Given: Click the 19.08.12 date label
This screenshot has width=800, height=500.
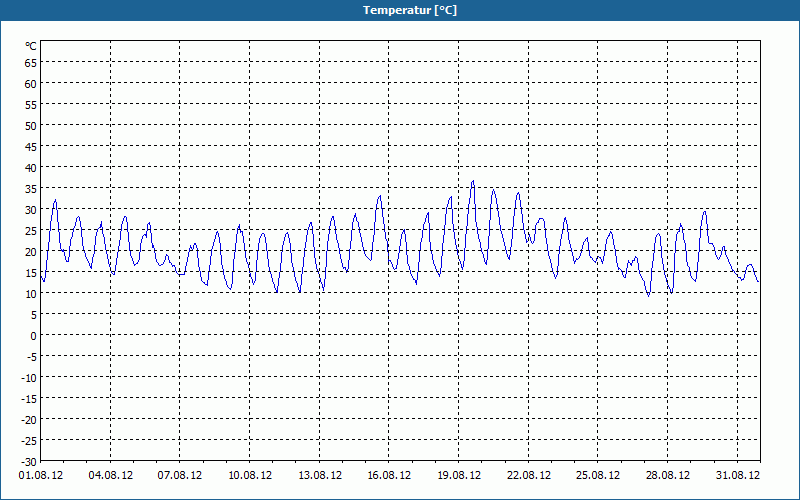Looking at the screenshot, I should pos(459,475).
